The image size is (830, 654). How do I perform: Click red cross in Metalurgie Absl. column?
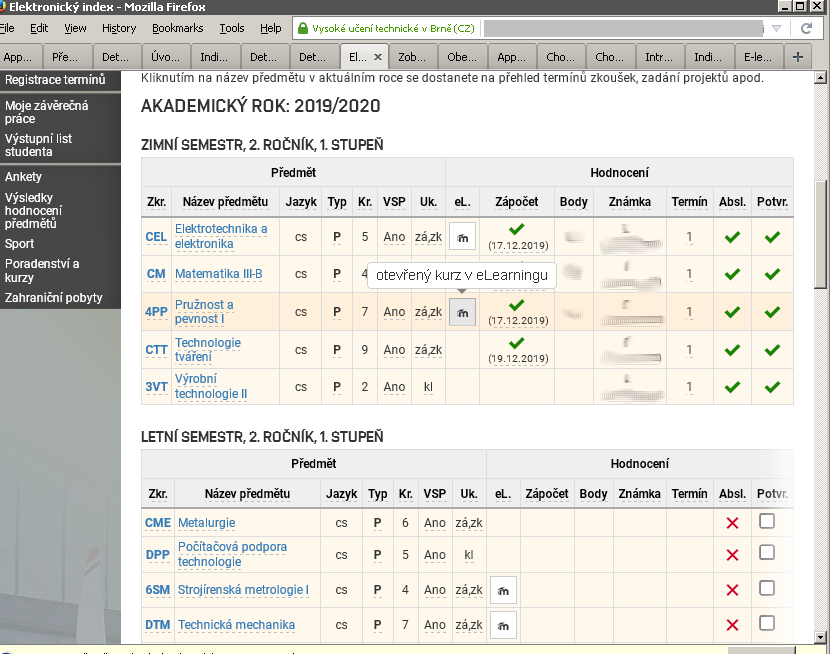732,523
